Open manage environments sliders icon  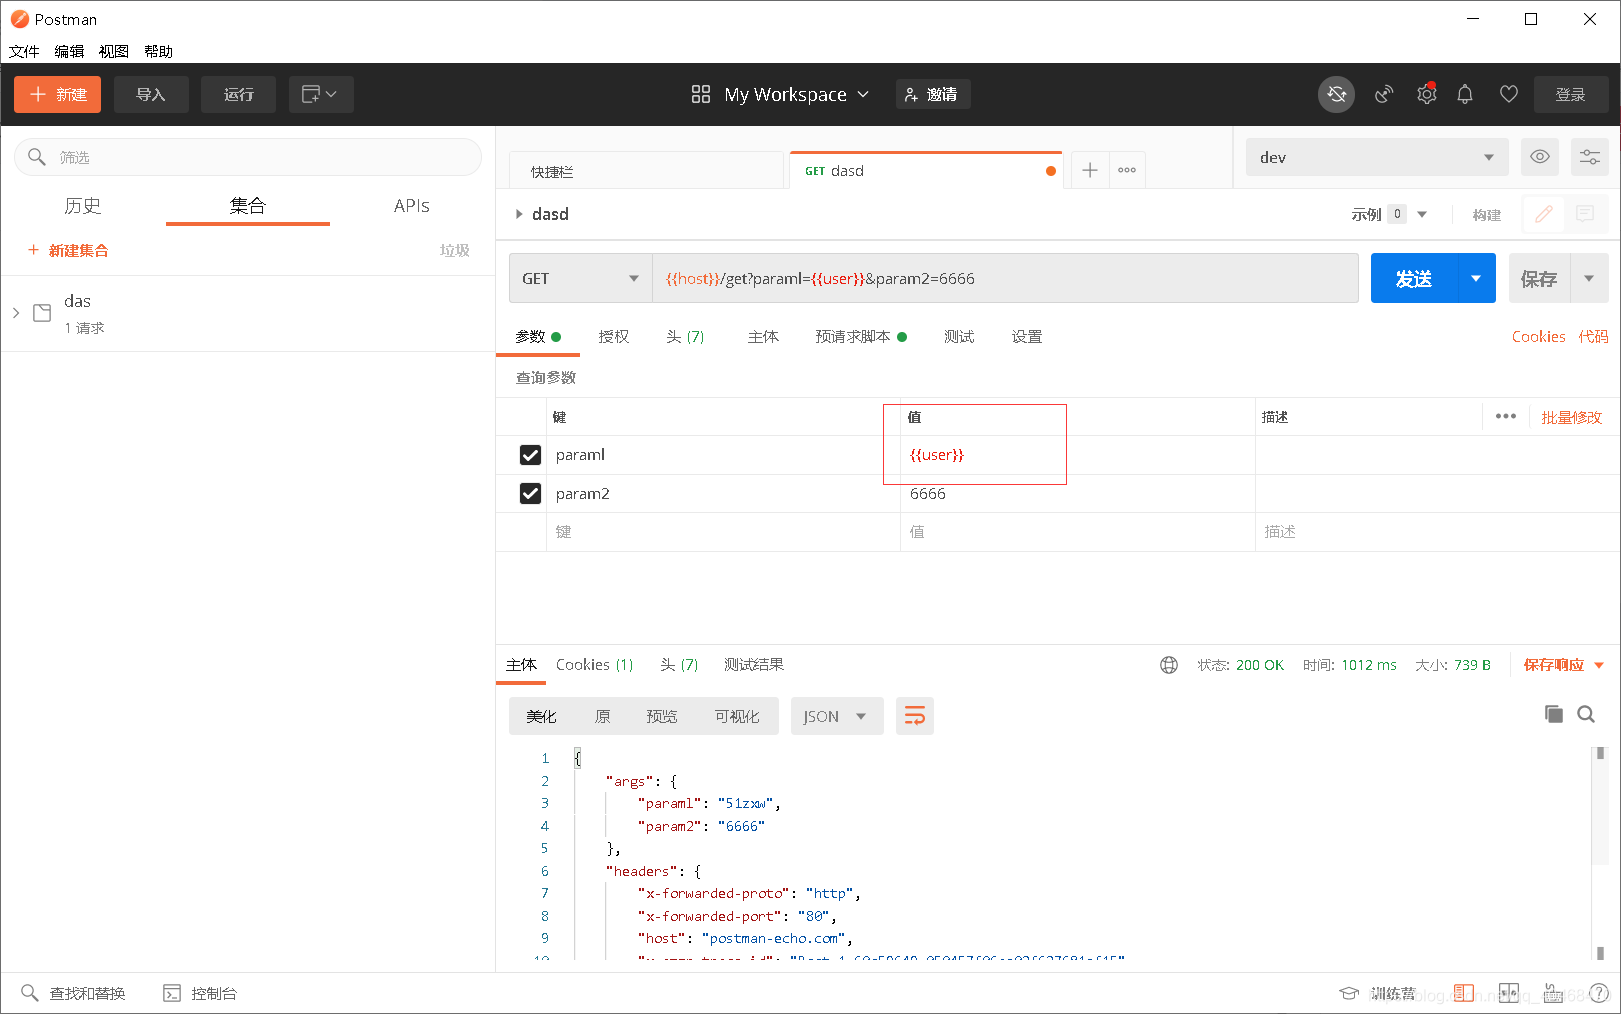pos(1590,157)
